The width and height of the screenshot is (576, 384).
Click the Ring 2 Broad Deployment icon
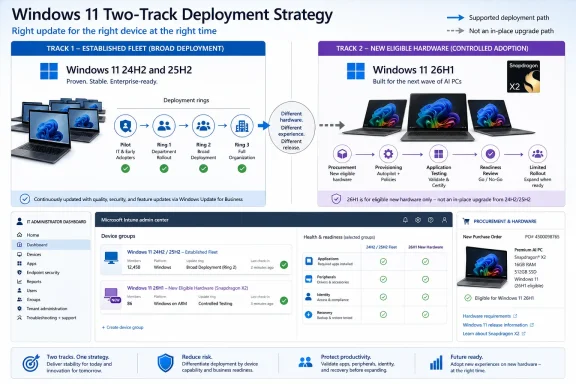pyautogui.click(x=203, y=126)
